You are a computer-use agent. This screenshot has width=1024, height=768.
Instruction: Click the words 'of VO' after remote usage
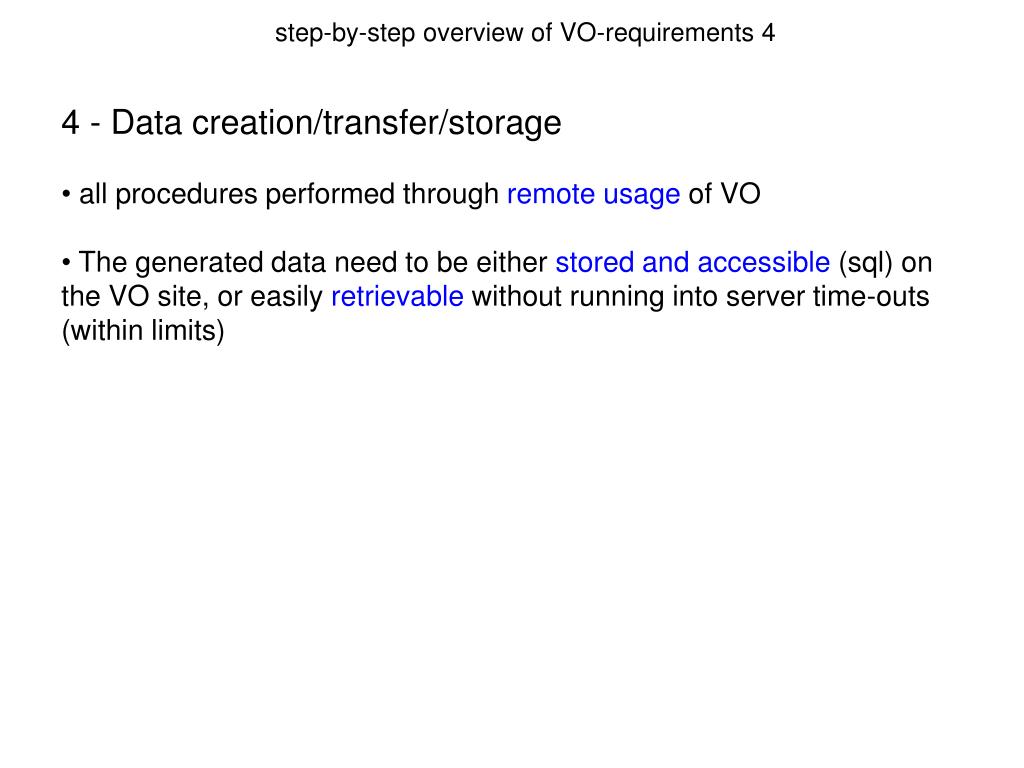click(x=724, y=195)
